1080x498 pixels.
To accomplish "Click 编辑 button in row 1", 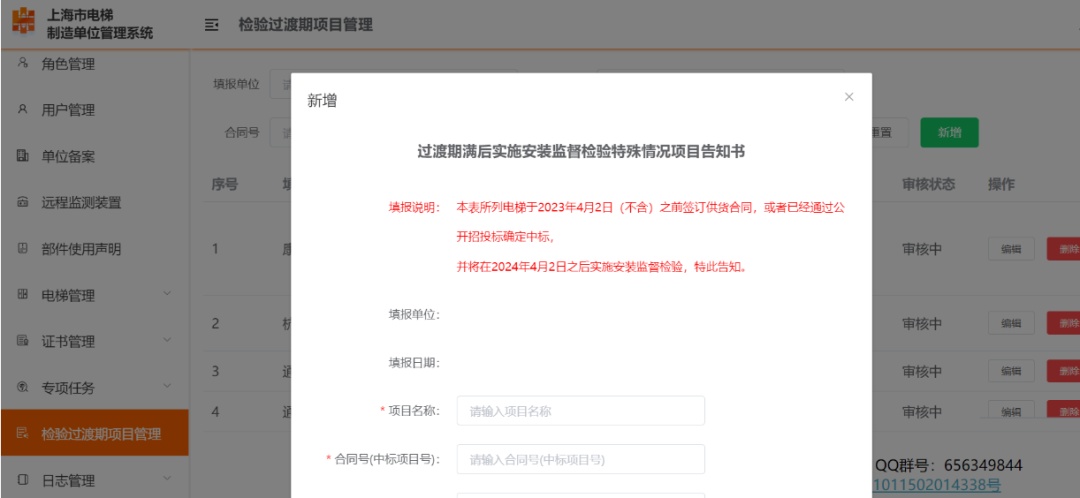I will coord(1011,249).
